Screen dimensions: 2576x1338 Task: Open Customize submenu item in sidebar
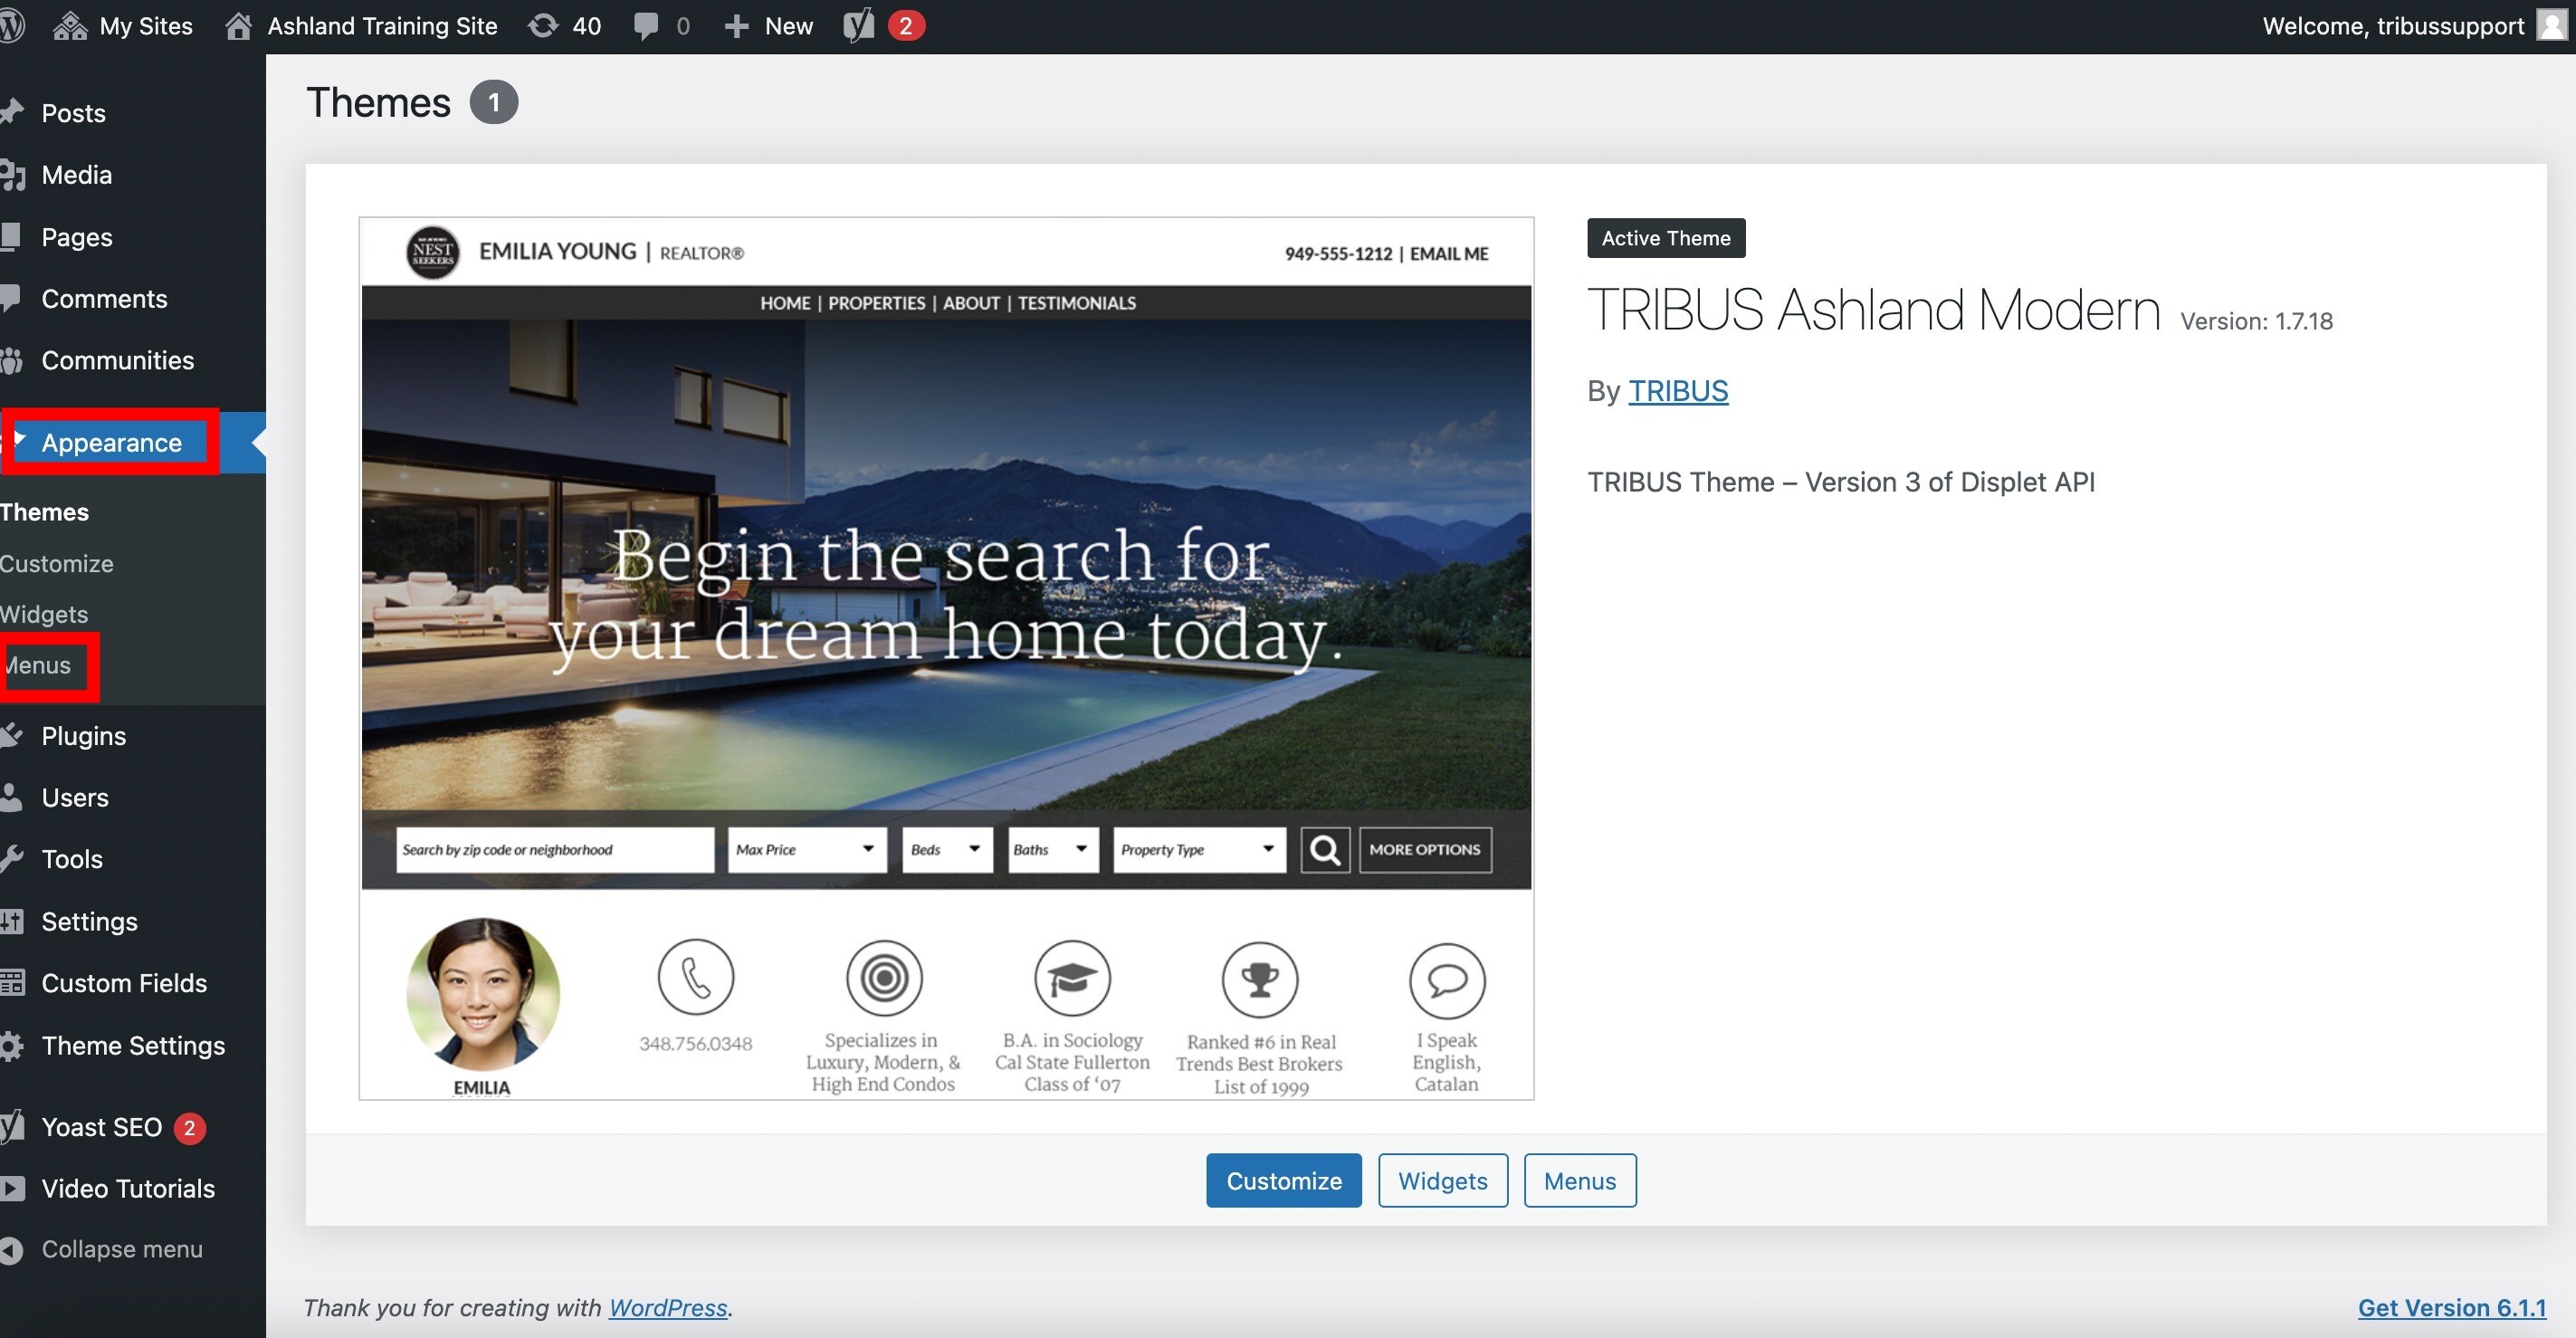pos(57,564)
